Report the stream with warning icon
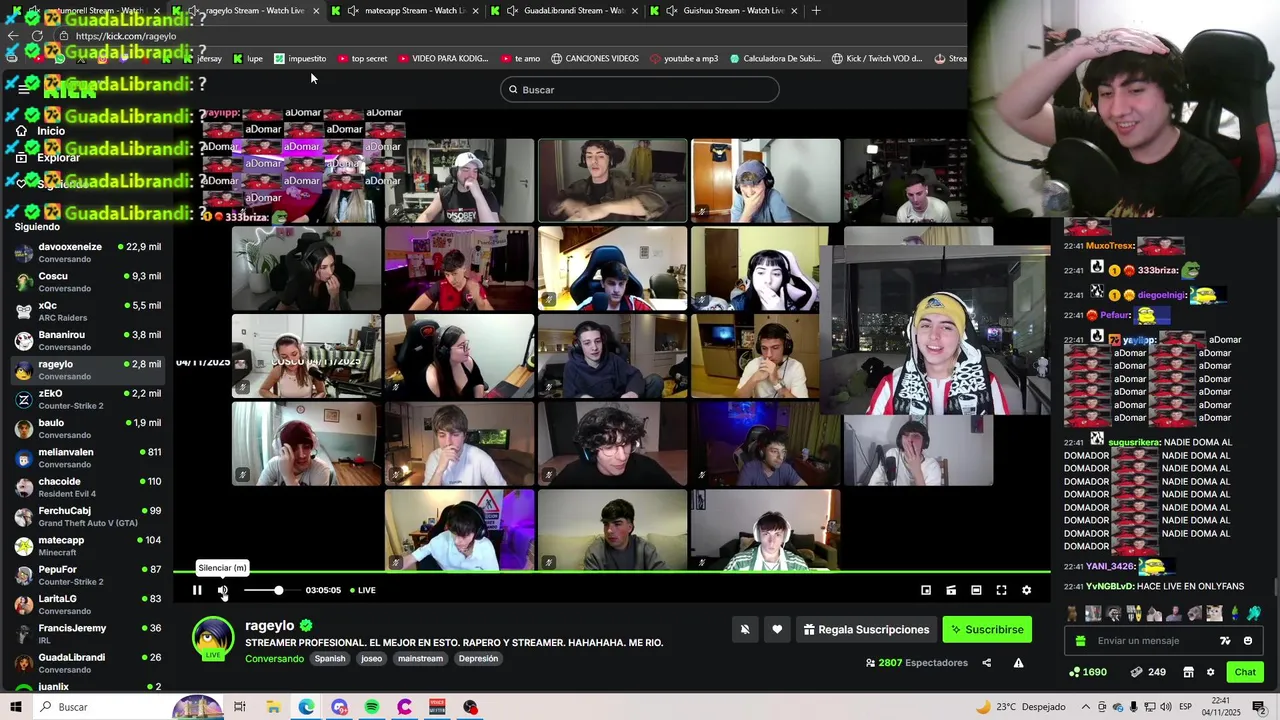1280x720 pixels. [x=1018, y=662]
